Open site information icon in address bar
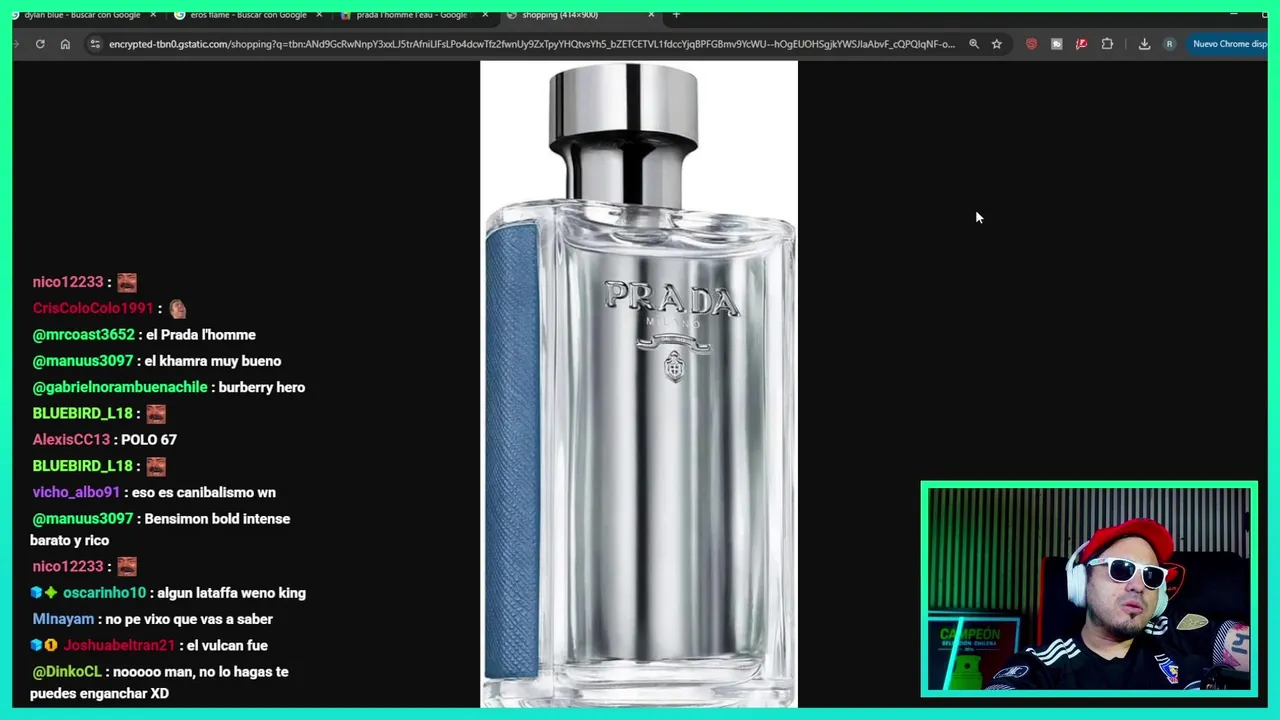 pyautogui.click(x=94, y=44)
